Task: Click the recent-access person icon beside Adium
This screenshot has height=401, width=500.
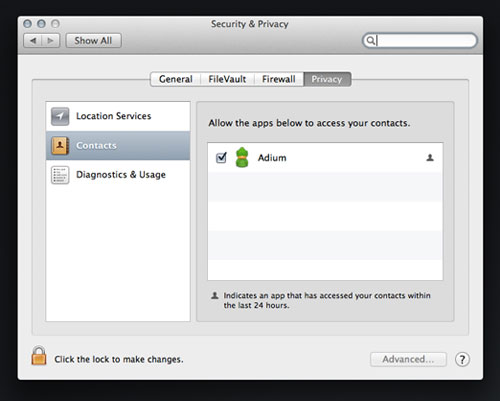Action: (x=430, y=158)
